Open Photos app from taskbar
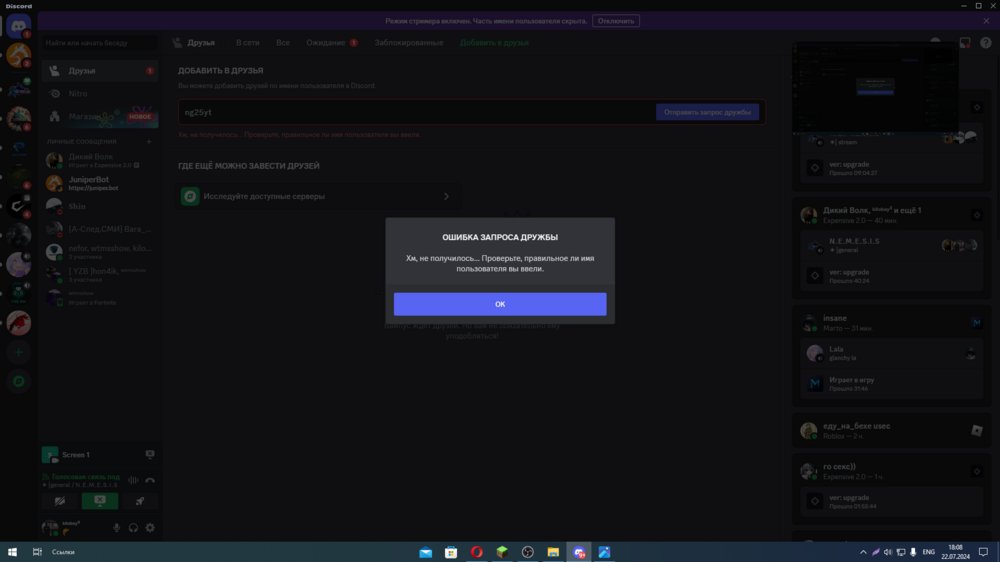 [604, 552]
